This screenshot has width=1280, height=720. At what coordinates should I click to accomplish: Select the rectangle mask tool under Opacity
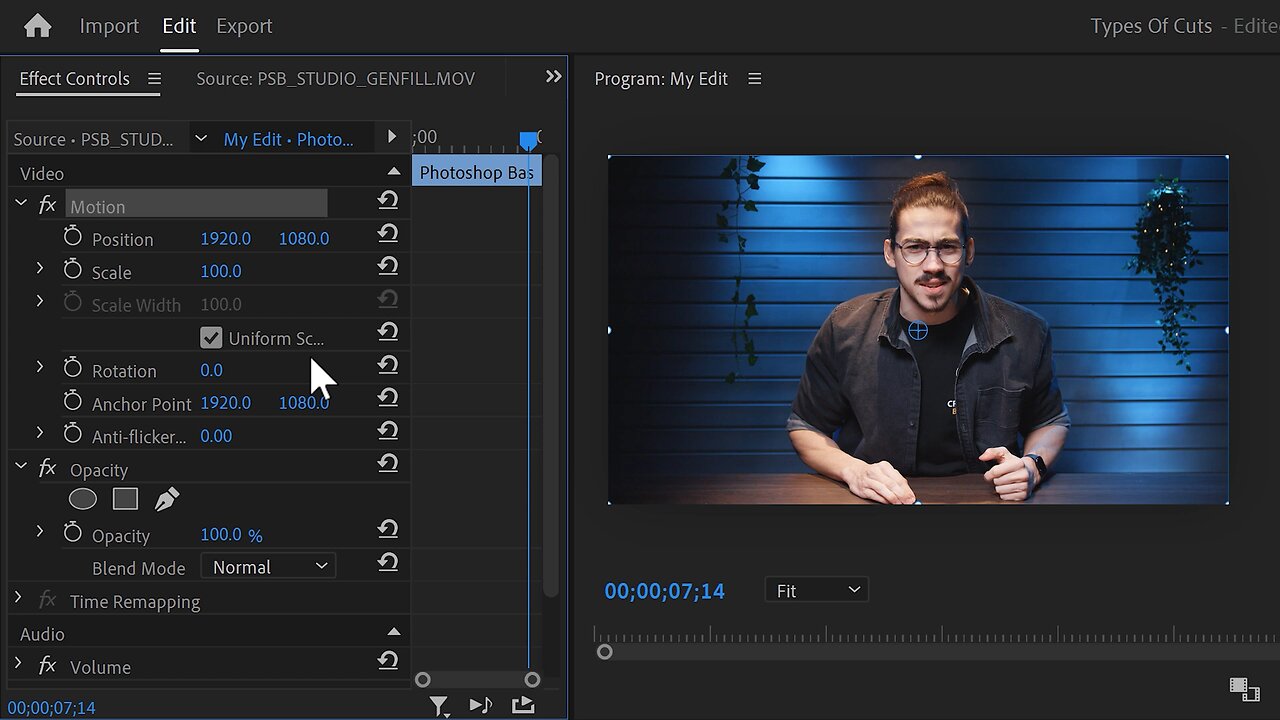pos(125,499)
